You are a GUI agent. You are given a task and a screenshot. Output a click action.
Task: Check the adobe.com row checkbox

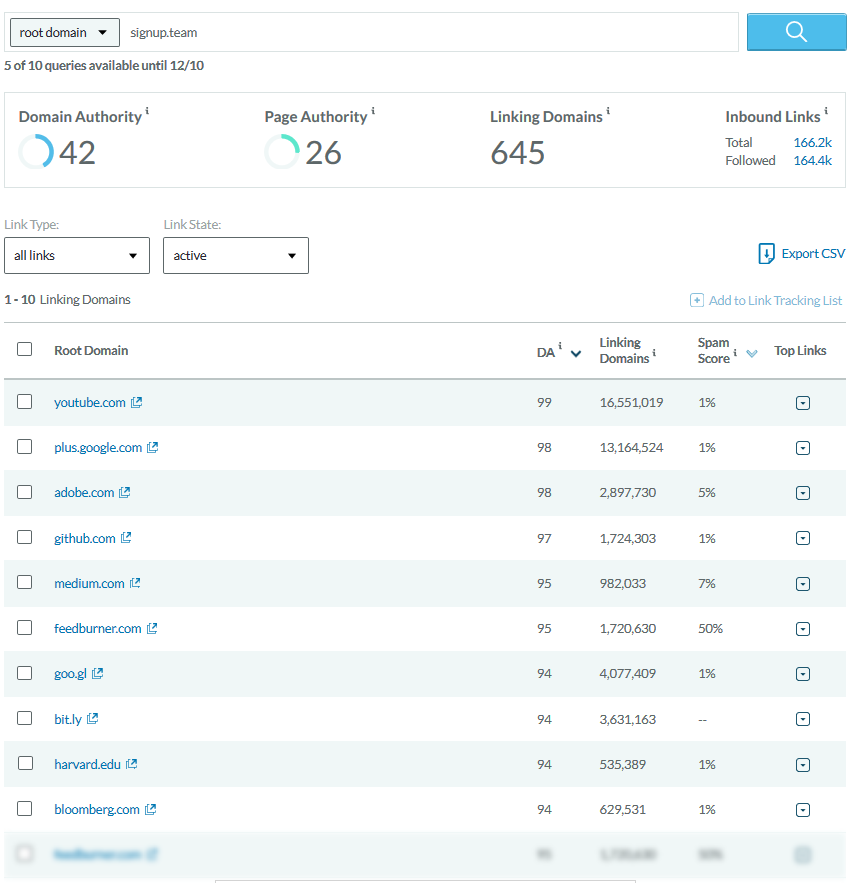click(x=24, y=492)
